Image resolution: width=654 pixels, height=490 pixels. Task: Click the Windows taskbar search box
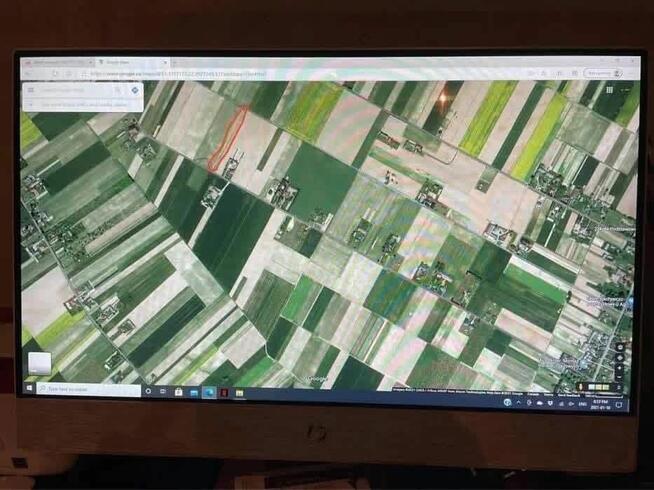click(x=90, y=390)
